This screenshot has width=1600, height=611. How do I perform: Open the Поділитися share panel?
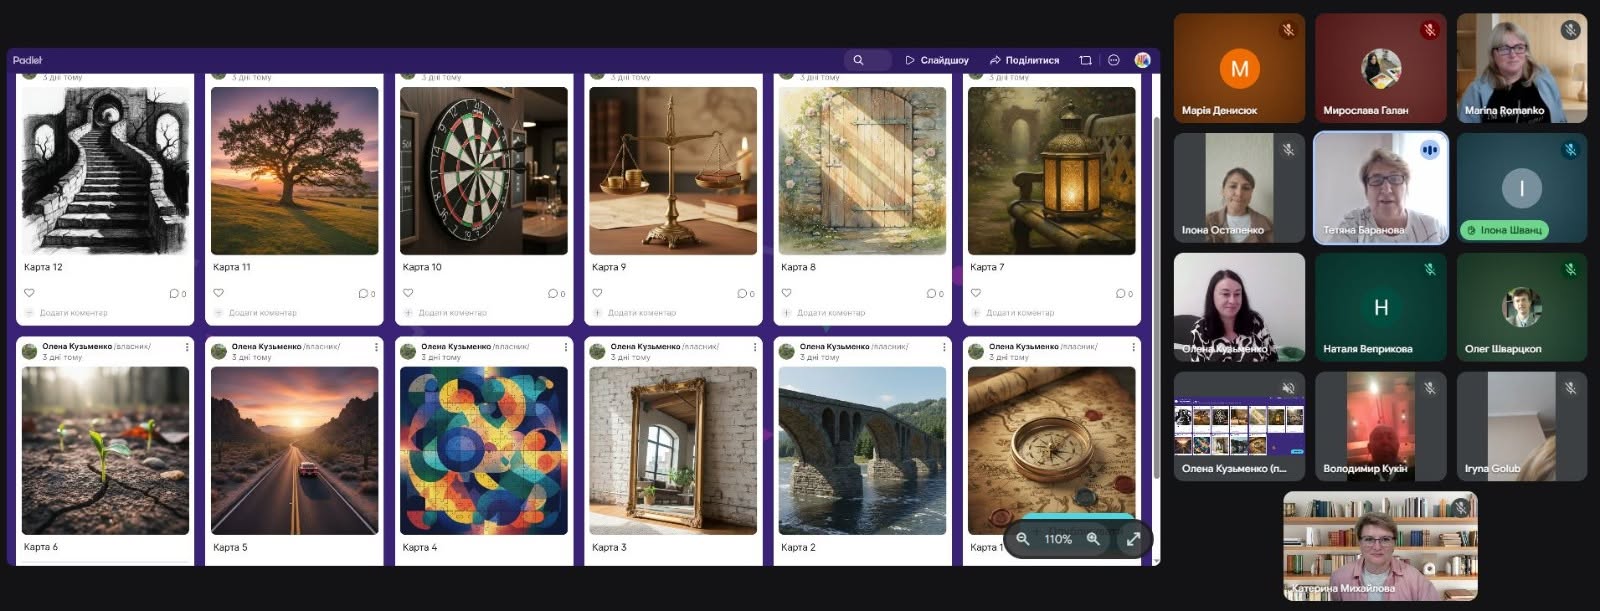click(1024, 60)
